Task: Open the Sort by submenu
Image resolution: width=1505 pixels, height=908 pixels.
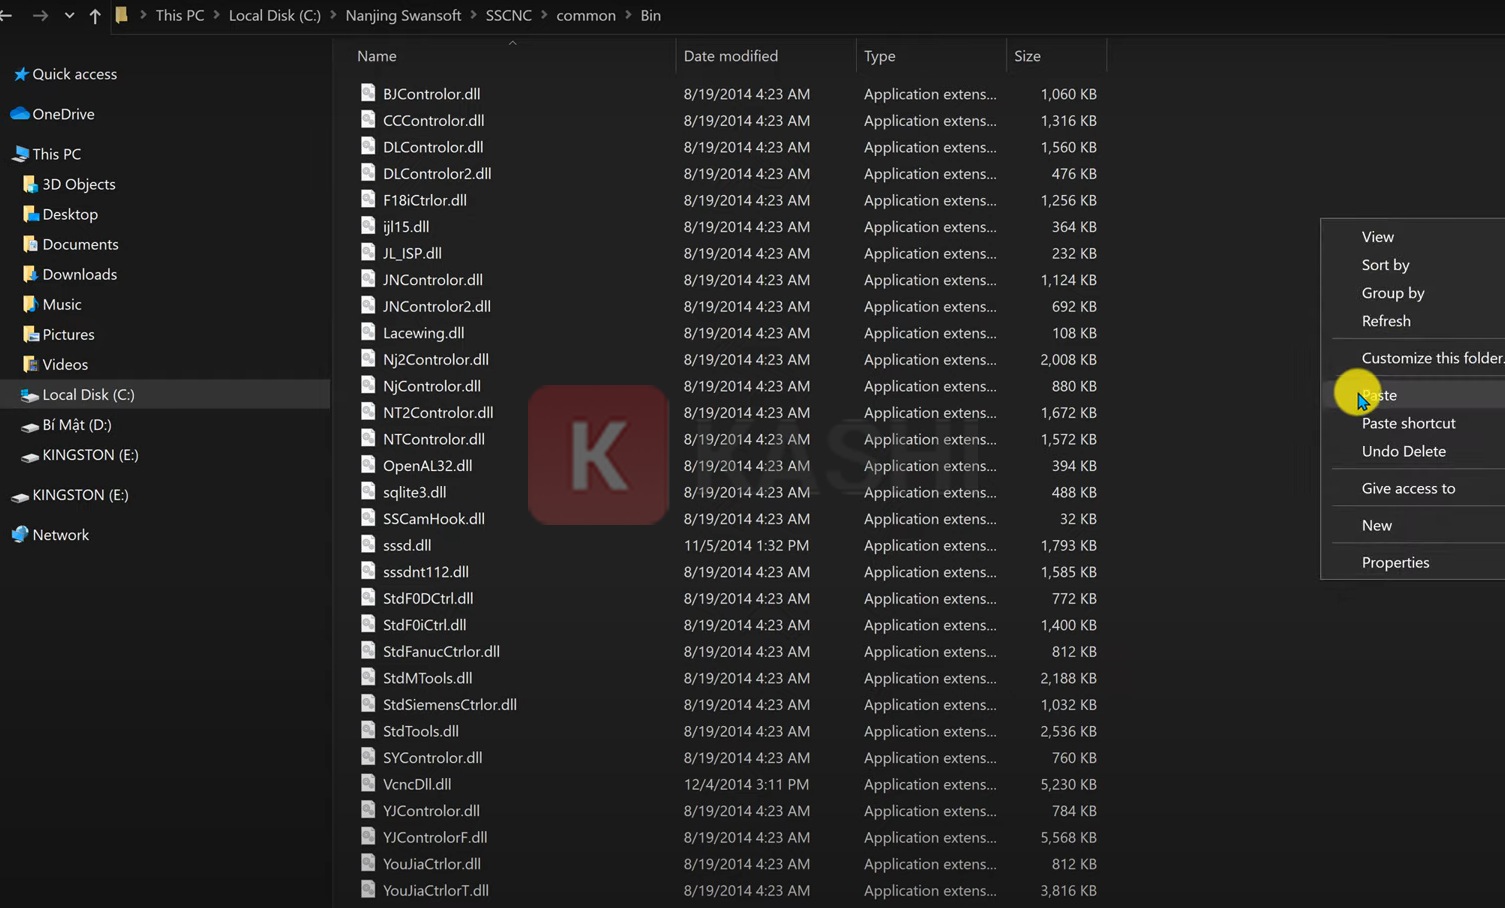Action: point(1385,265)
